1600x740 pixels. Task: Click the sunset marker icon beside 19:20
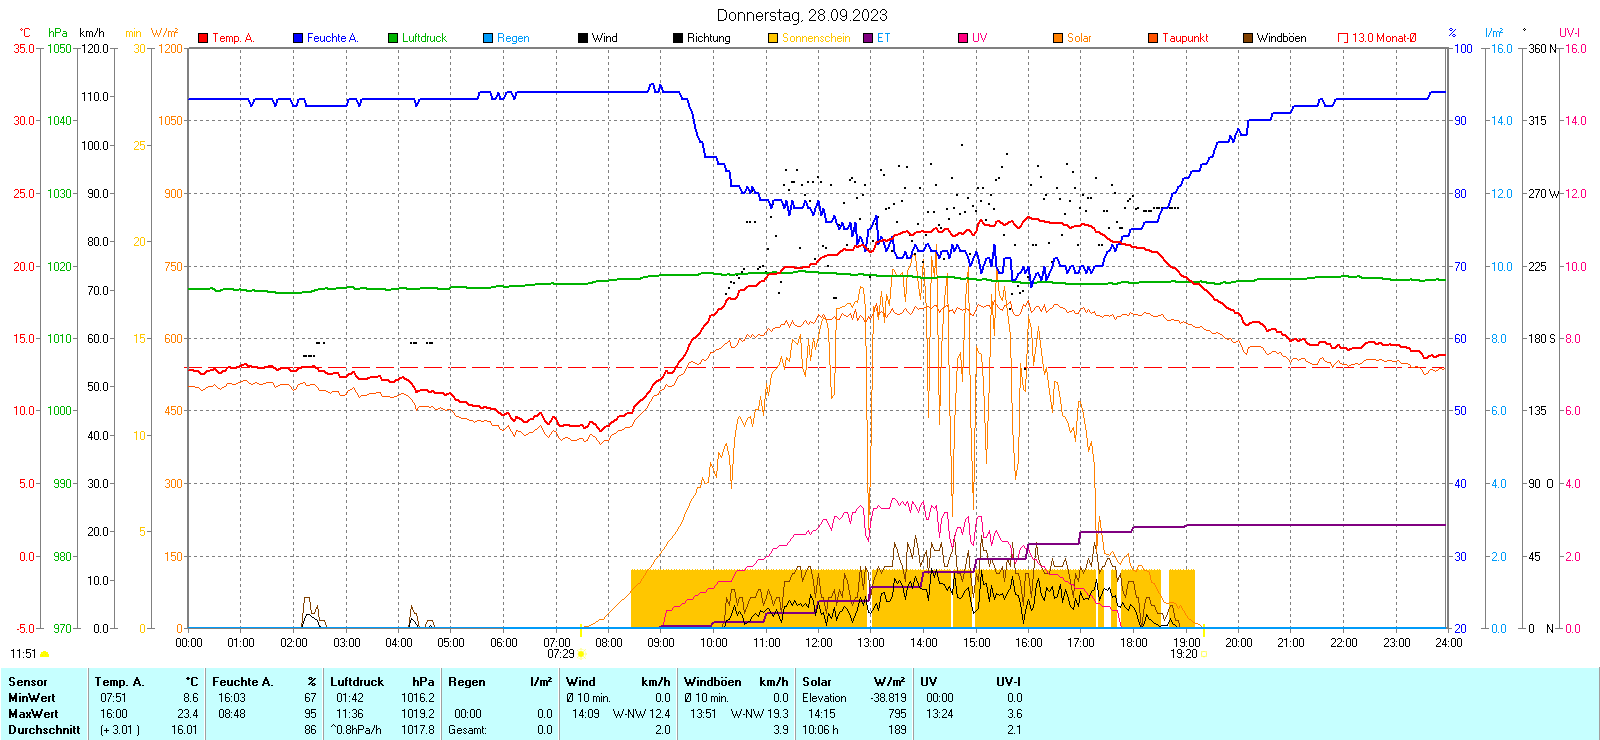tap(1204, 654)
